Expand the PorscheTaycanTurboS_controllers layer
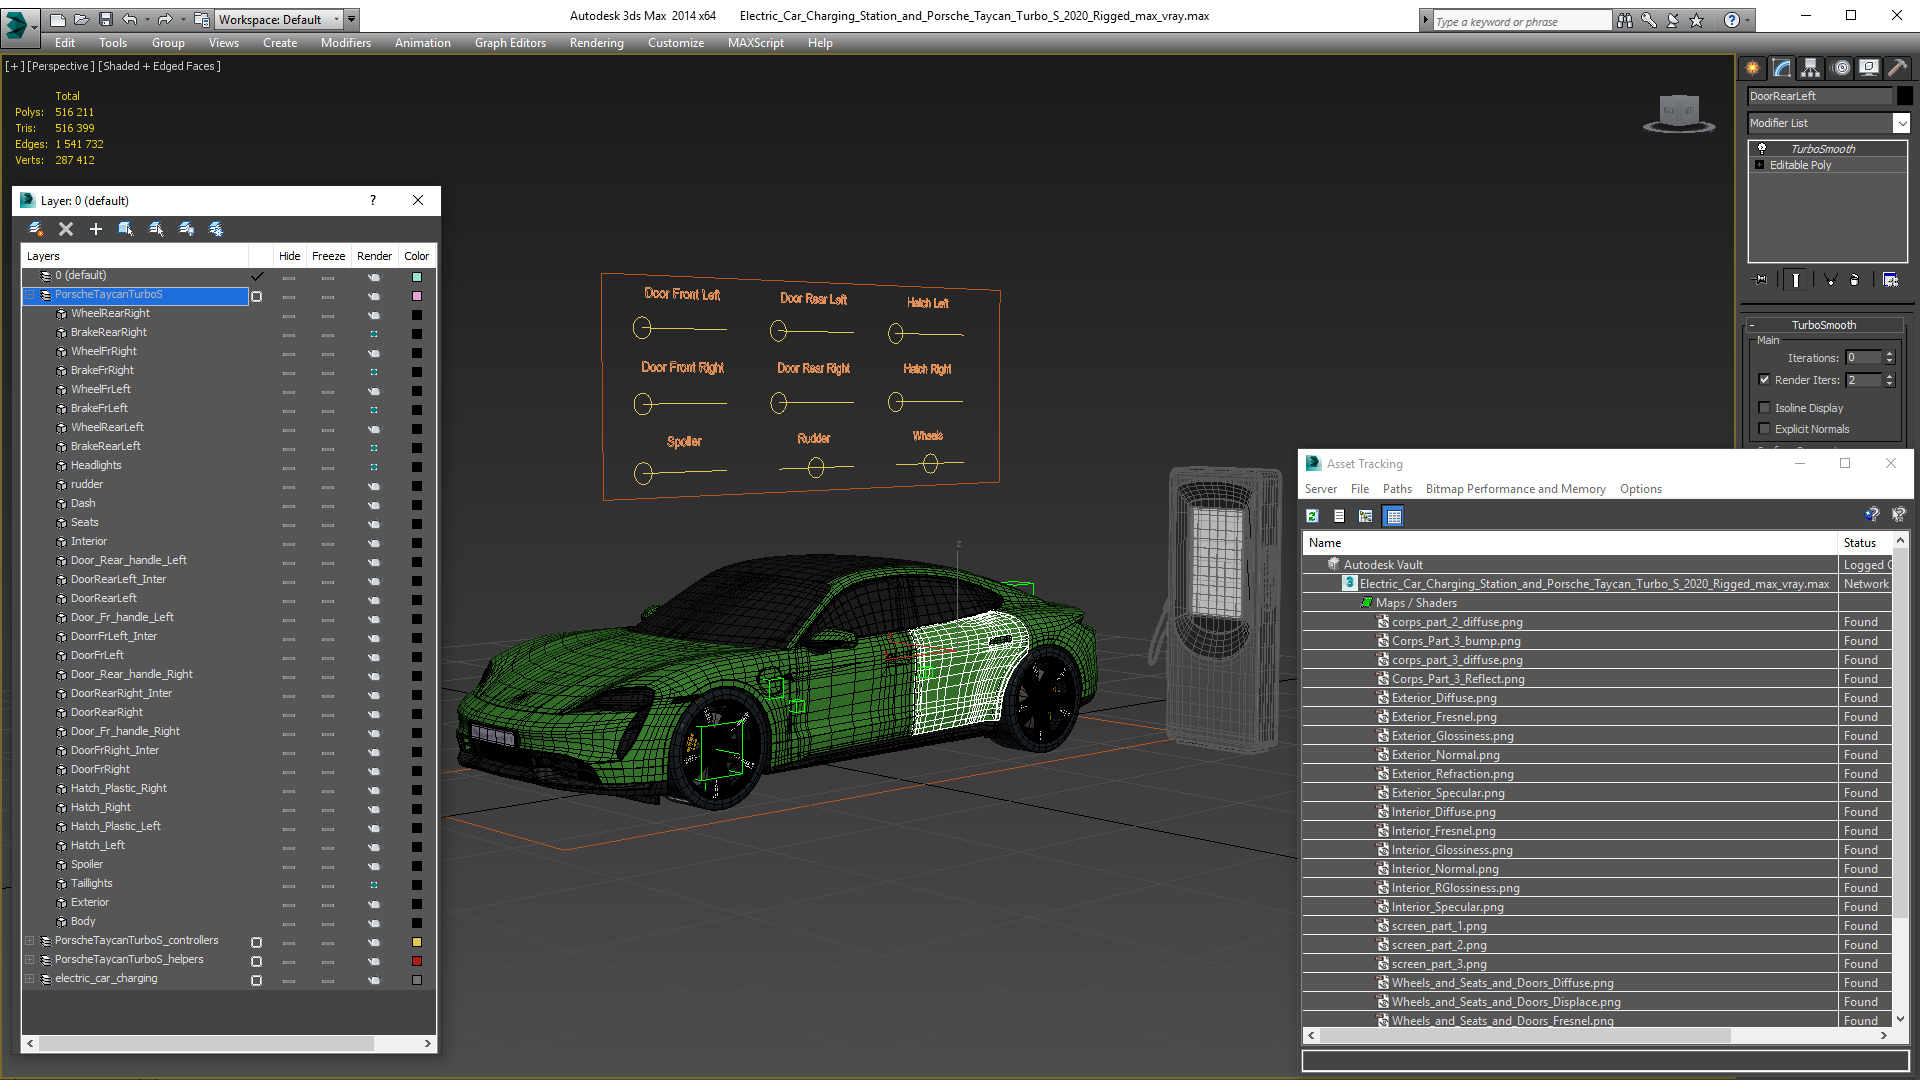 (x=30, y=941)
